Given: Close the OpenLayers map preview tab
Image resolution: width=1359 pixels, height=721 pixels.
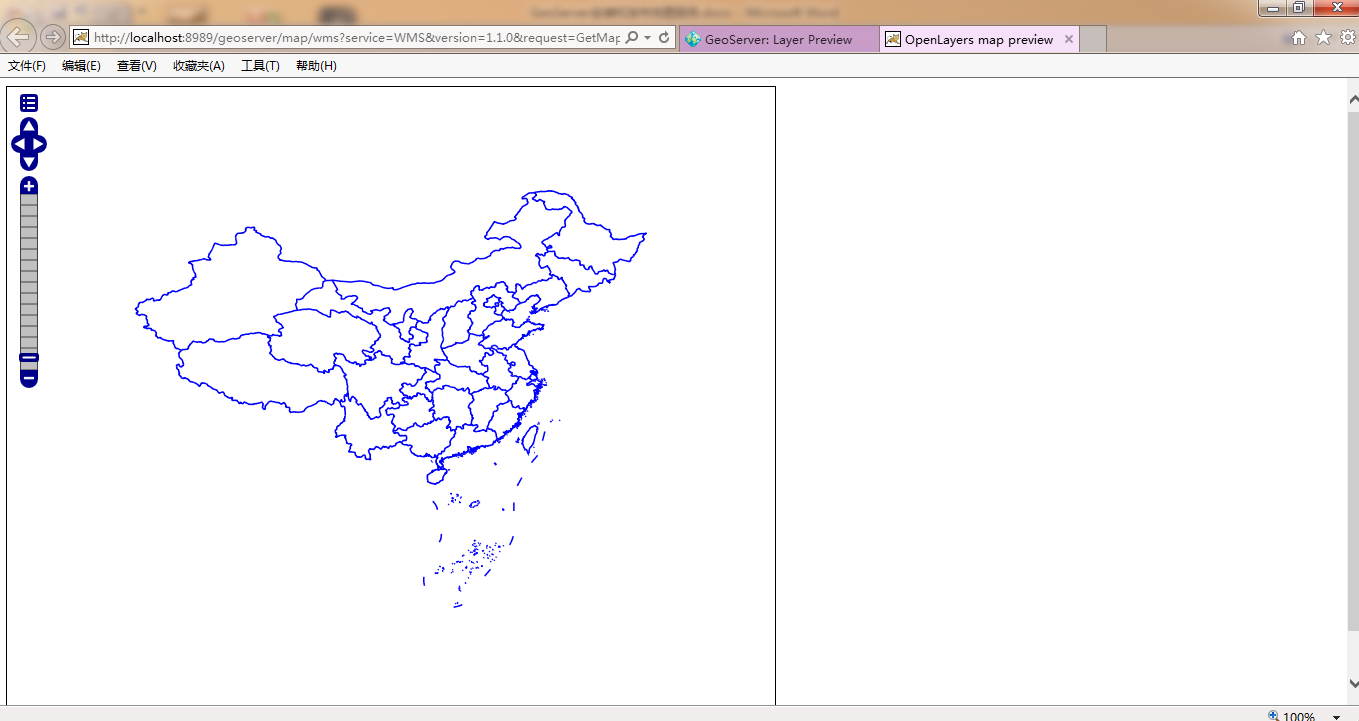Looking at the screenshot, I should pos(1069,40).
